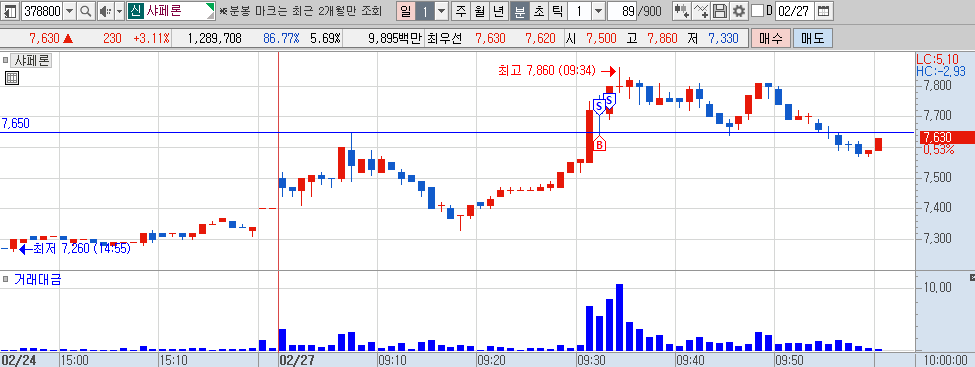This screenshot has width=975, height=367.
Task: Expand the stock code 378800 dropdown
Action: pyautogui.click(x=69, y=11)
